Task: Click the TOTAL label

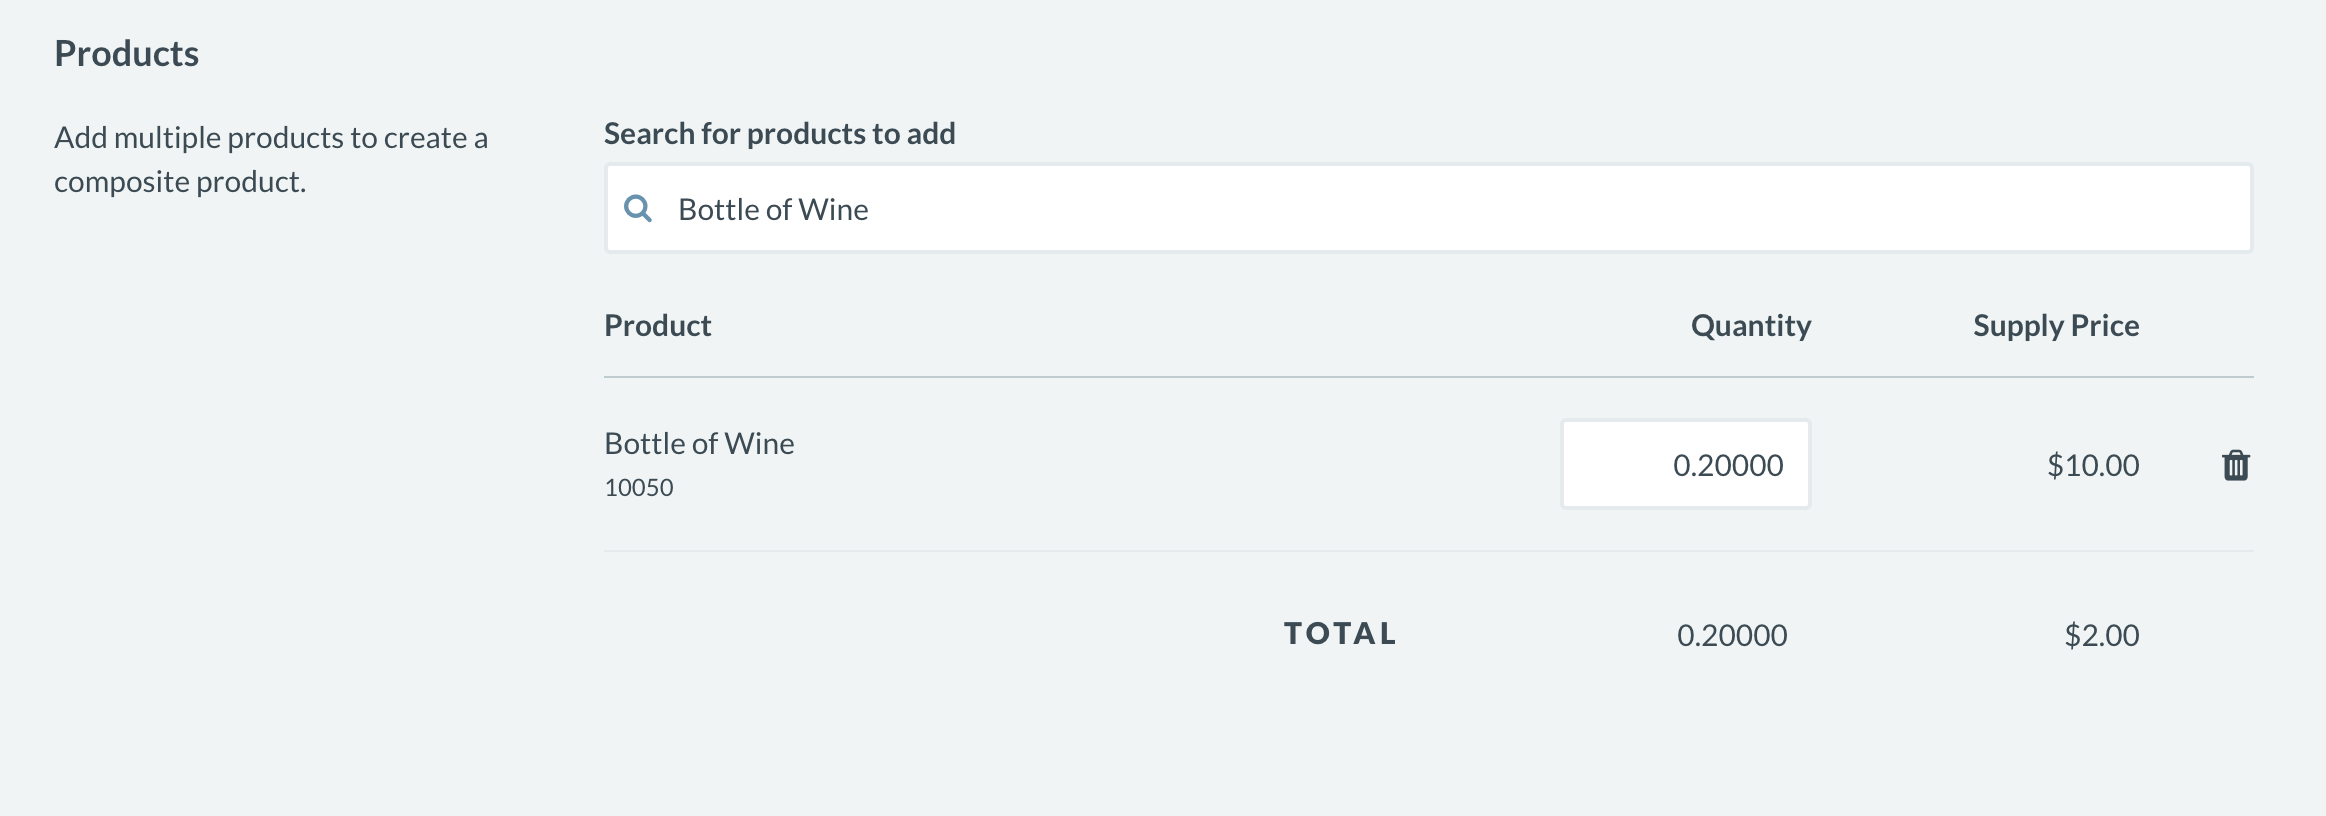Action: tap(1340, 634)
